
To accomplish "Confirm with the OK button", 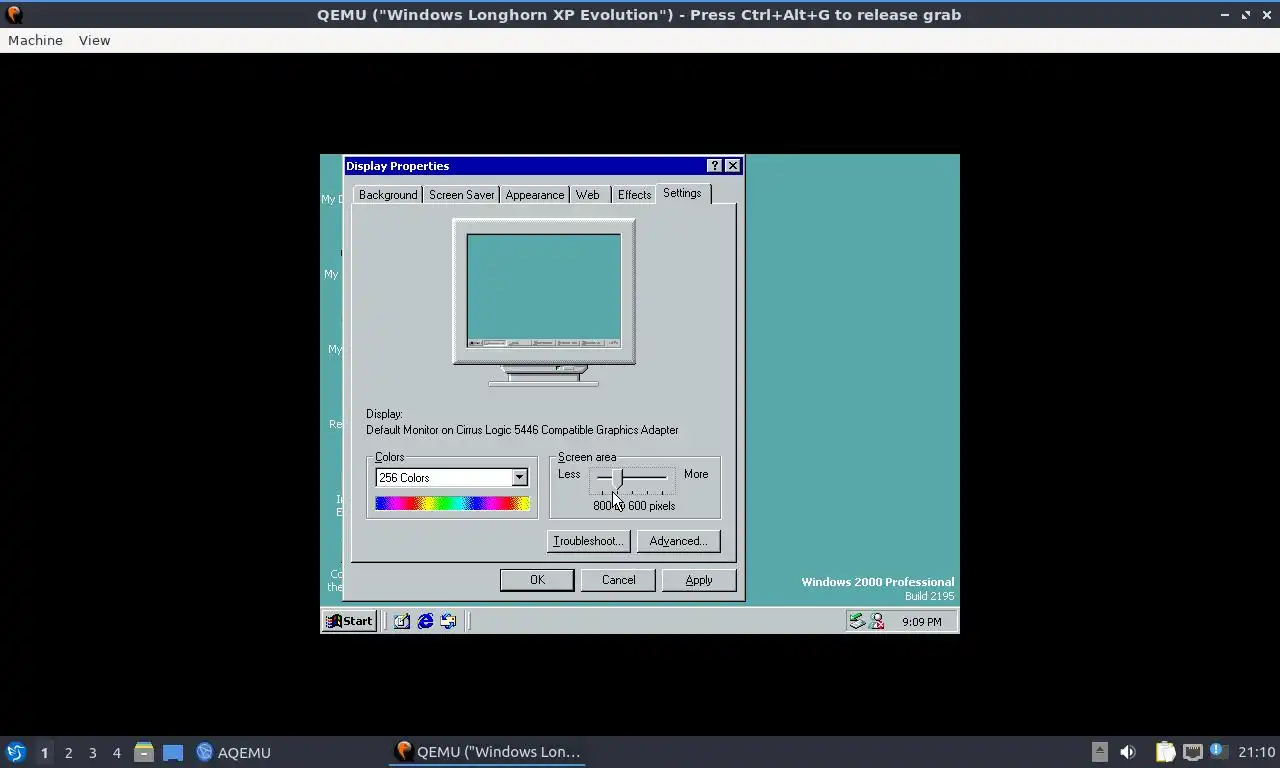I will (537, 580).
